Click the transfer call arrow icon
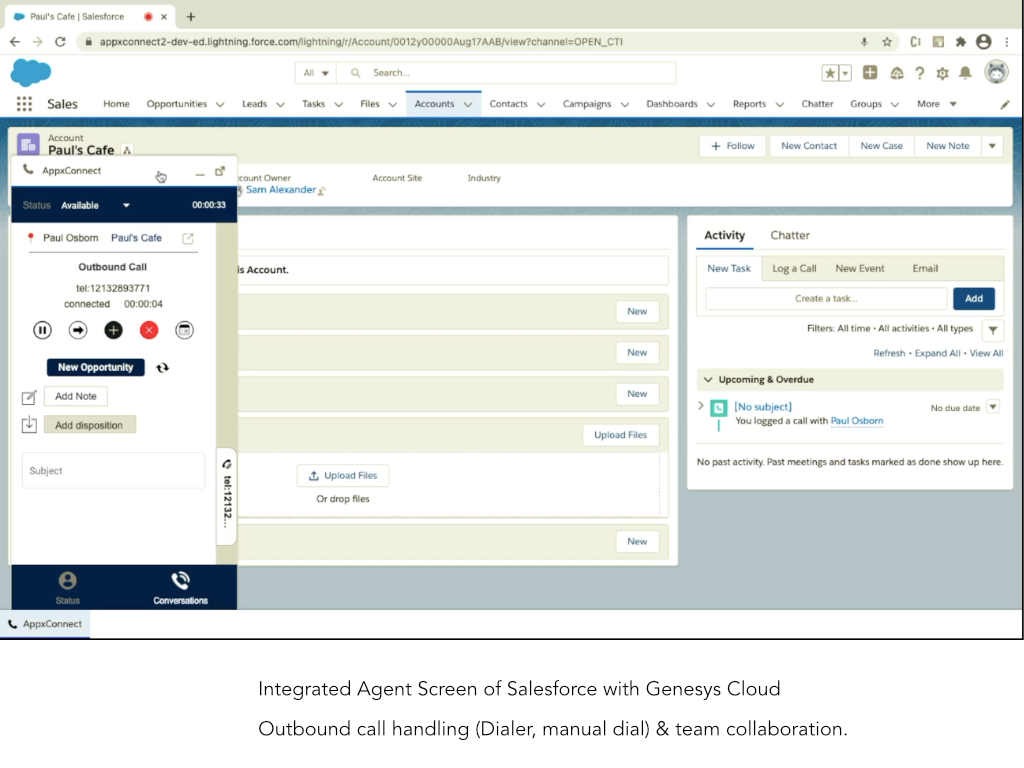The height and width of the screenshot is (768, 1024). click(x=77, y=330)
